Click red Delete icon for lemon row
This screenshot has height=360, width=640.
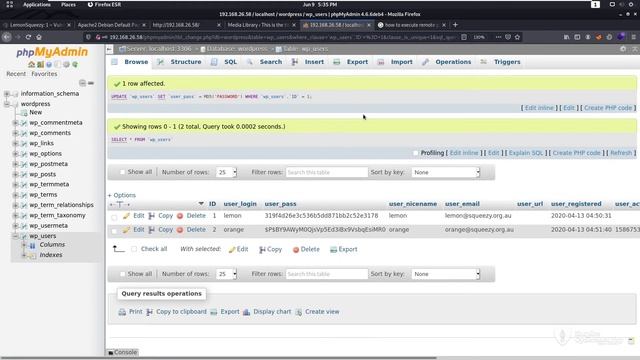click(x=180, y=216)
